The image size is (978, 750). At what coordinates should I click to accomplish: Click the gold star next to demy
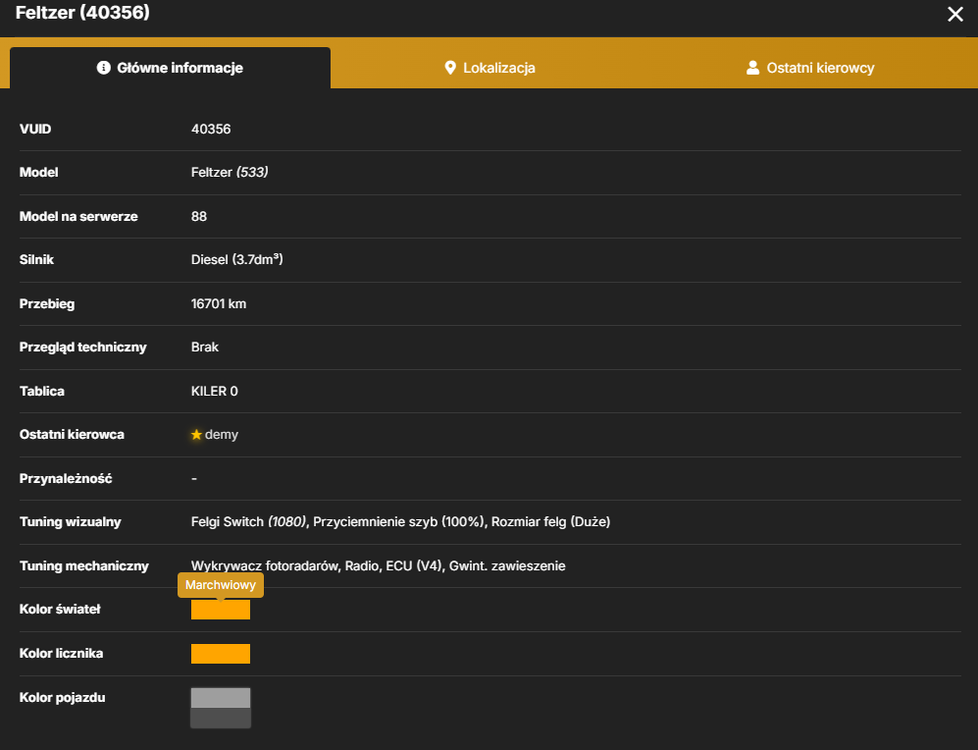tap(196, 434)
